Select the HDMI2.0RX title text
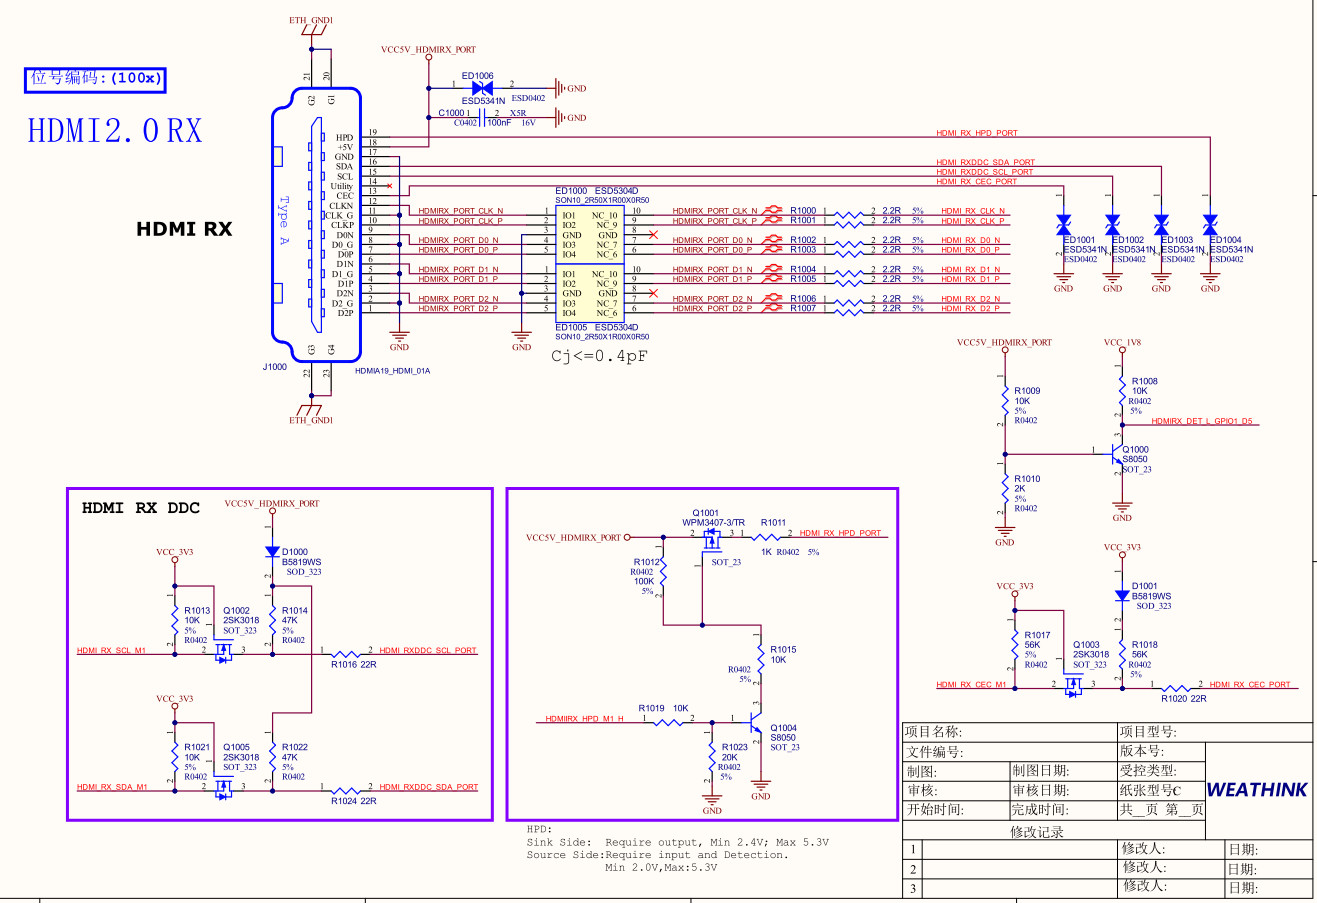The image size is (1317, 903). pos(115,131)
